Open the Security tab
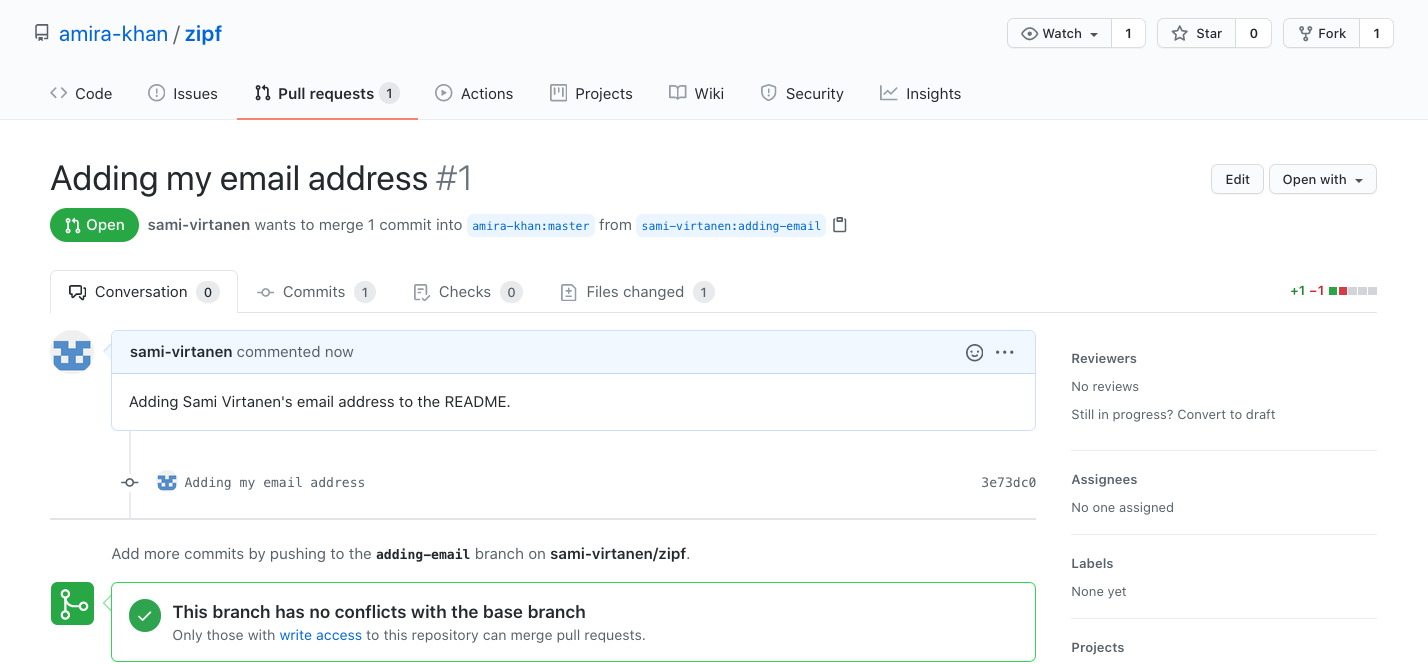Screen dimensions: 1428x664 coord(802,93)
